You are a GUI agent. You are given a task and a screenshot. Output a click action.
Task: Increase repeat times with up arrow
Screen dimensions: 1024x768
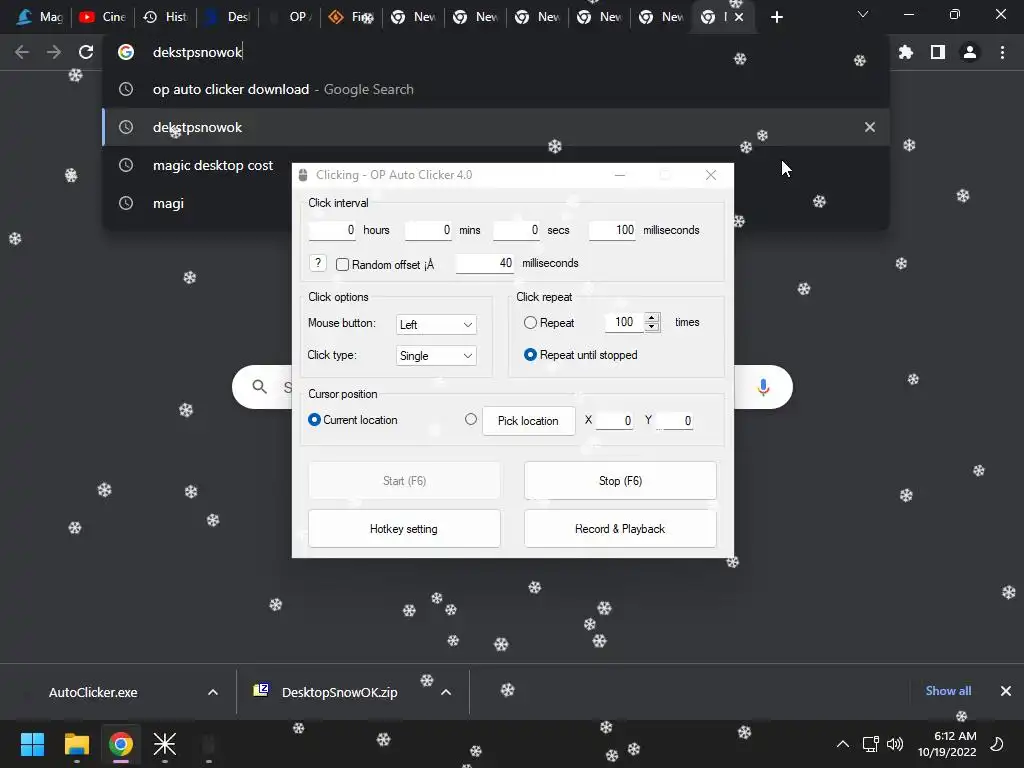coord(652,317)
